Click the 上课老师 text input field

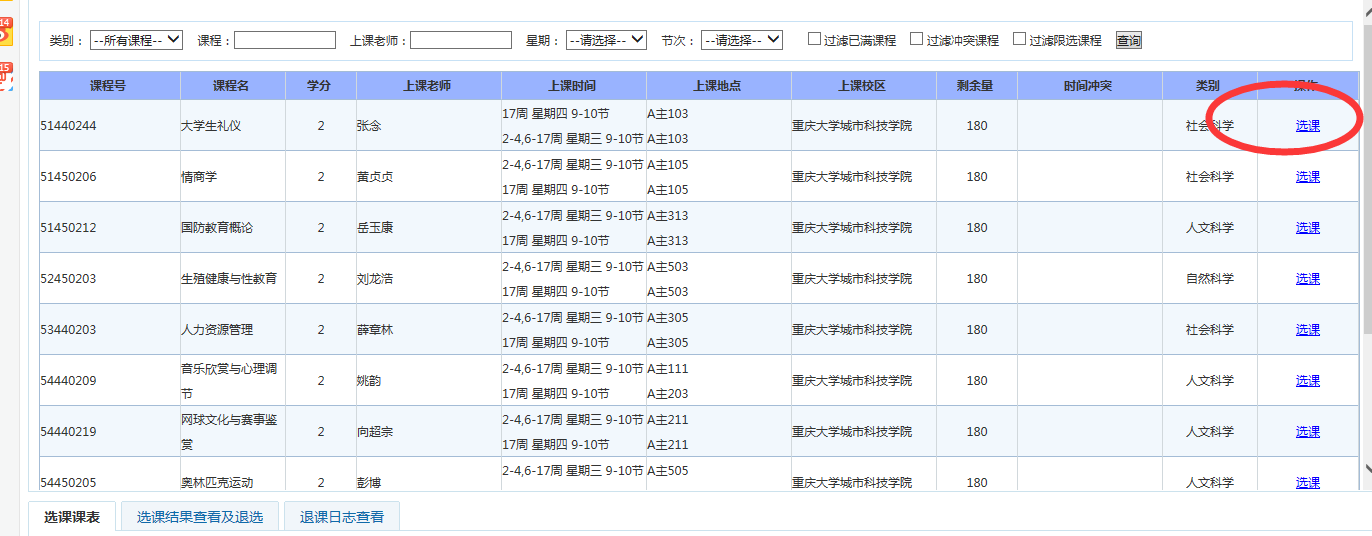tap(460, 40)
